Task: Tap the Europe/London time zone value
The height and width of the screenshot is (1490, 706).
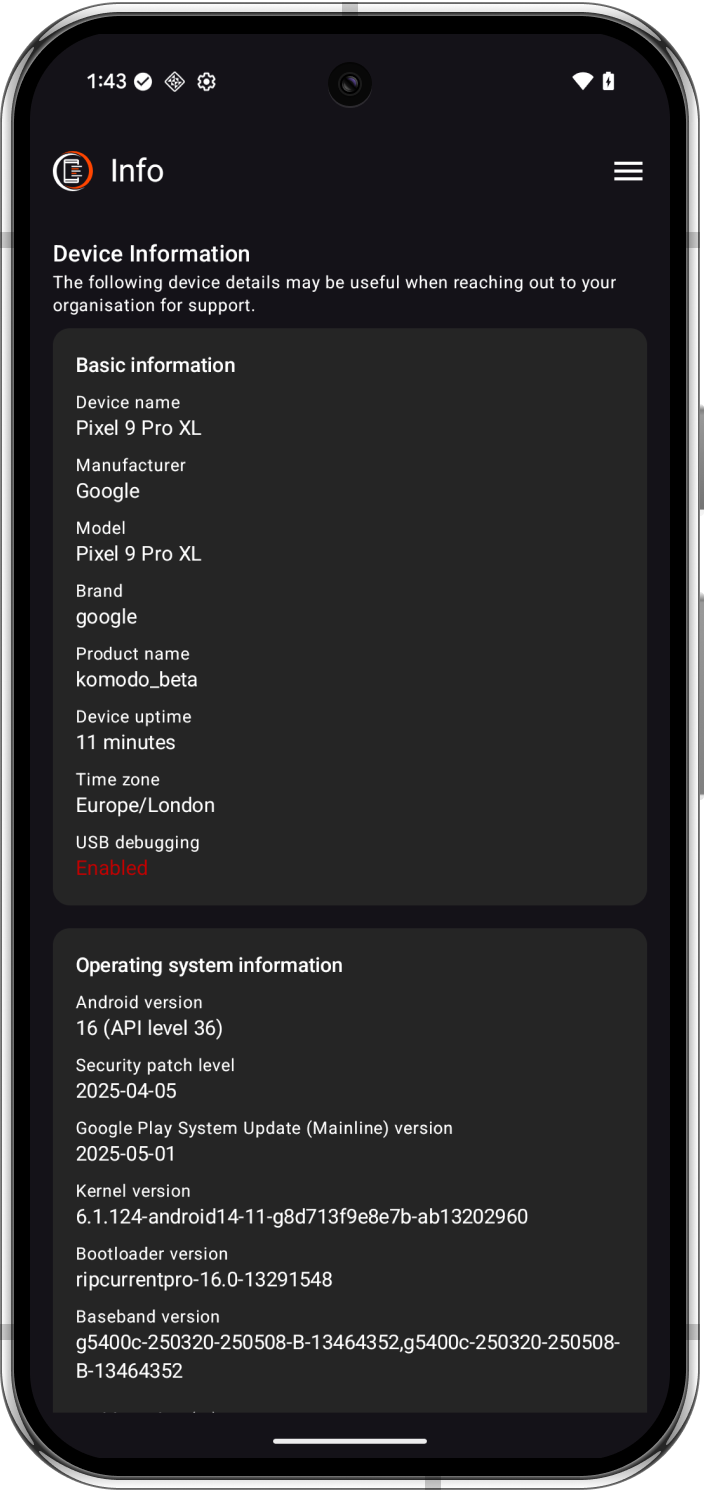Action: click(145, 805)
